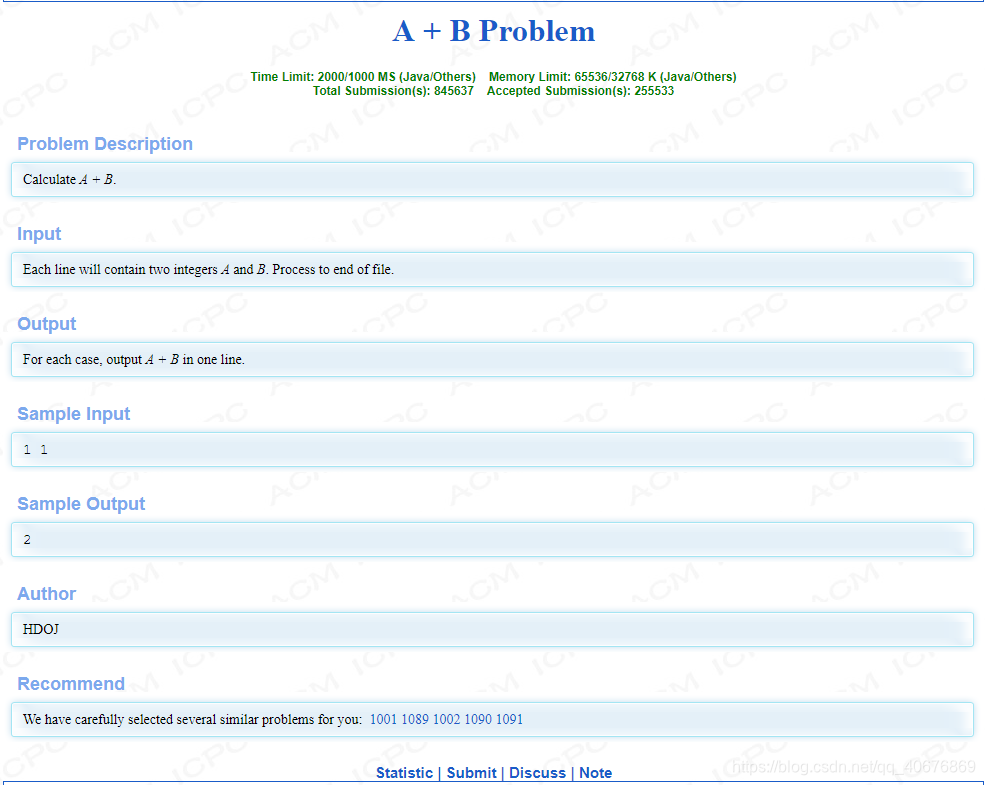Click the author name 'HDOJ'
The image size is (985, 785).
pyautogui.click(x=41, y=629)
